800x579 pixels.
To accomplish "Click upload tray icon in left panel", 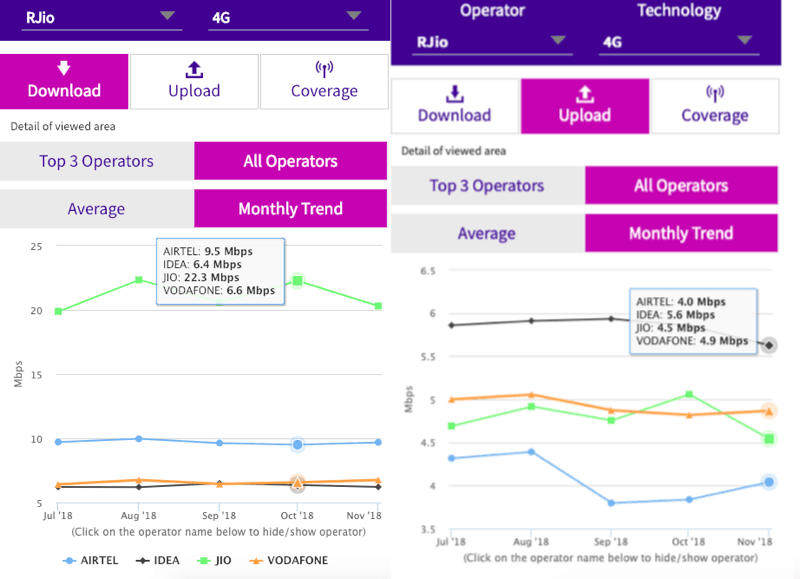I will point(194,70).
